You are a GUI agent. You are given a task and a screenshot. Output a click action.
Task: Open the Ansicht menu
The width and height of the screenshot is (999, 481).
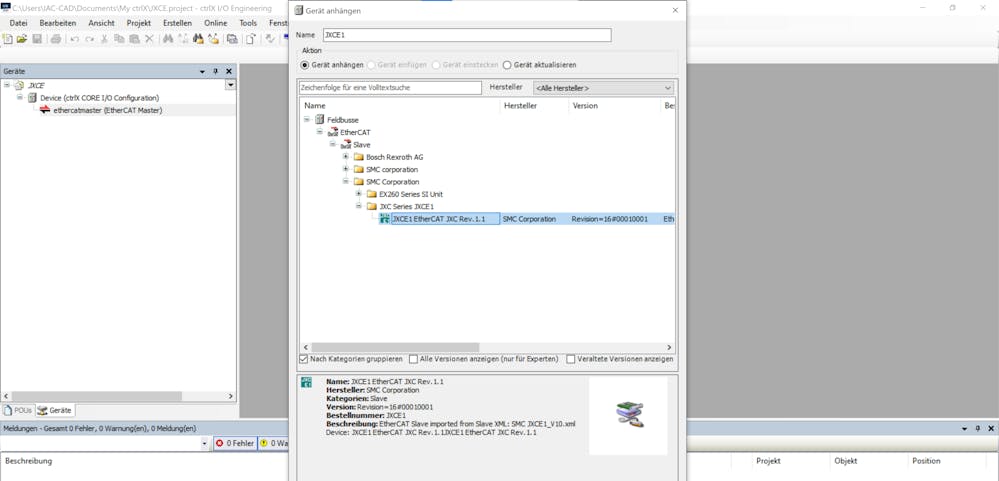101,23
